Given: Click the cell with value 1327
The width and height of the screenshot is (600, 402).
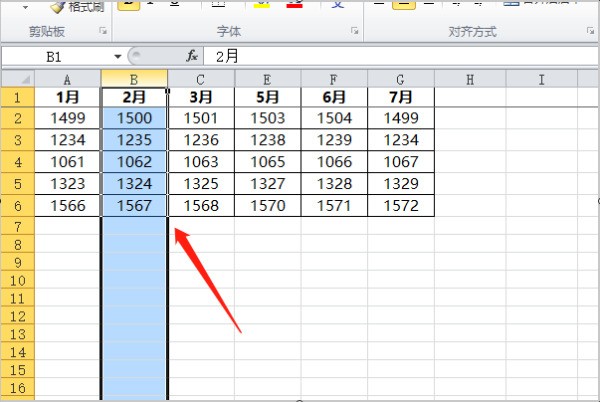Looking at the screenshot, I should click(x=267, y=184).
